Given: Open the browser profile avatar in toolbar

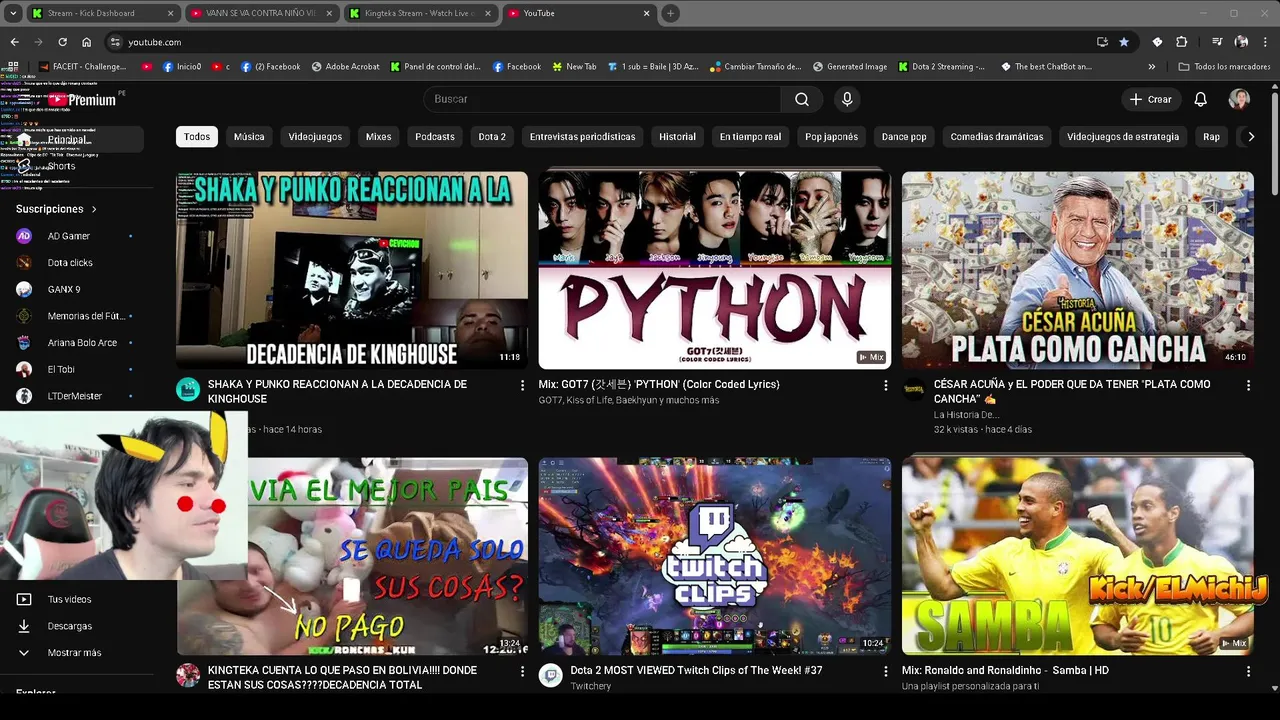Looking at the screenshot, I should (x=1241, y=42).
